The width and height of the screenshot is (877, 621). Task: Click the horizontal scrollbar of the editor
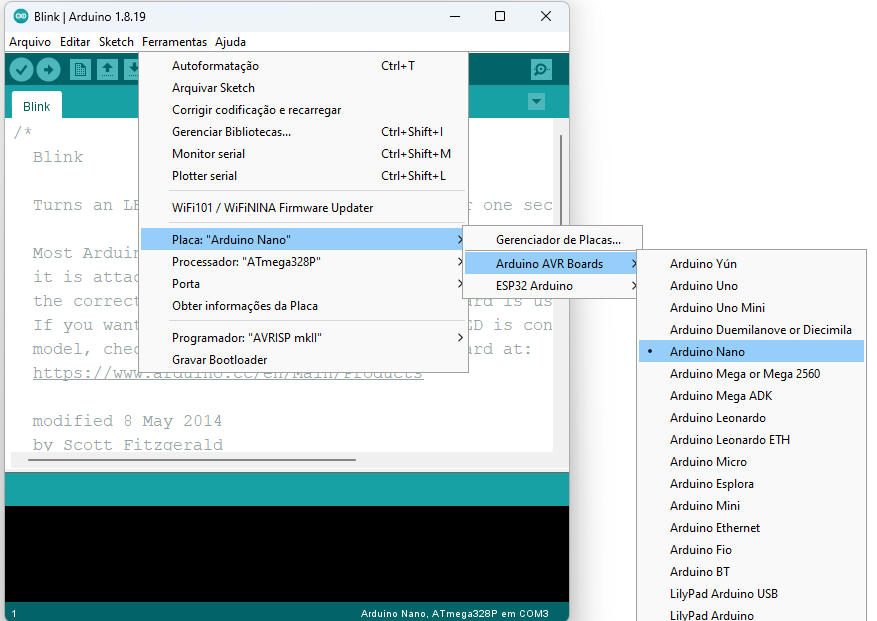(192, 460)
